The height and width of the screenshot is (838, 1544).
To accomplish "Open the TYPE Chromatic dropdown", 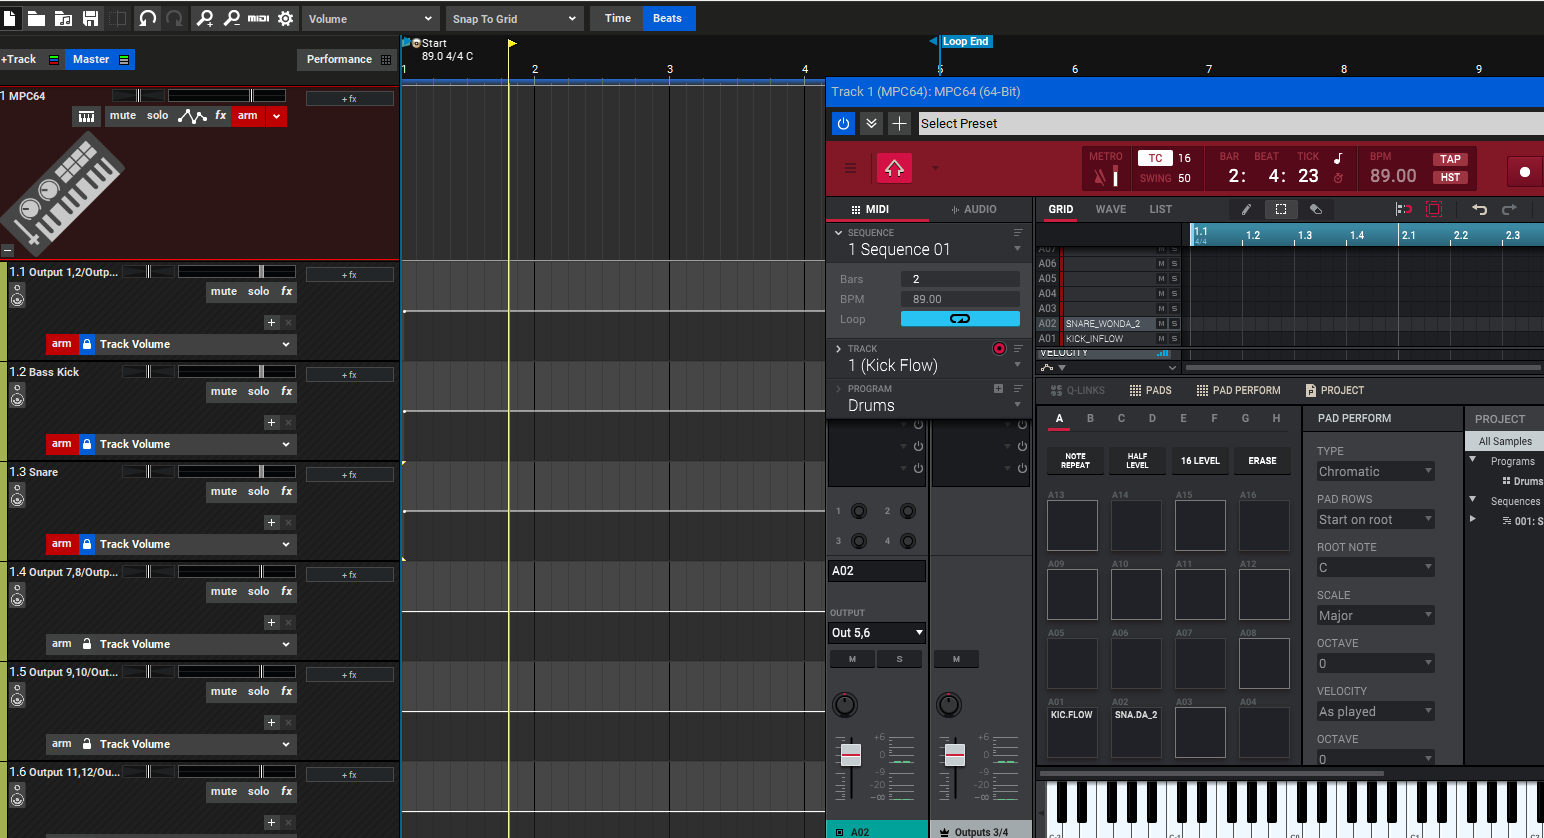I will coord(1376,471).
